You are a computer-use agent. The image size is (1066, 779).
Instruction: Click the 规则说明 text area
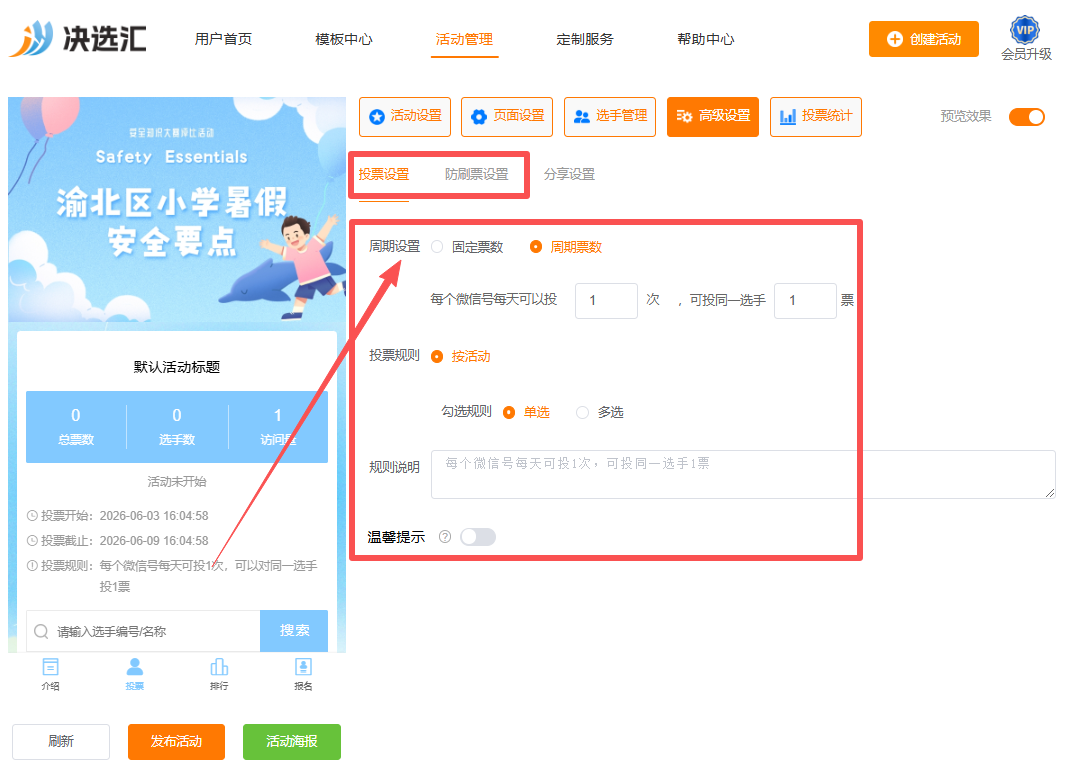(743, 474)
